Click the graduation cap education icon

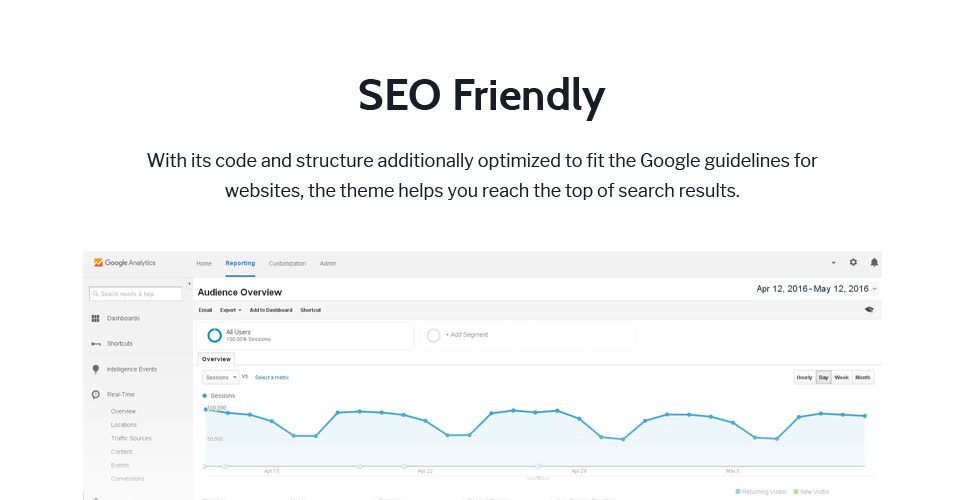[x=869, y=310]
